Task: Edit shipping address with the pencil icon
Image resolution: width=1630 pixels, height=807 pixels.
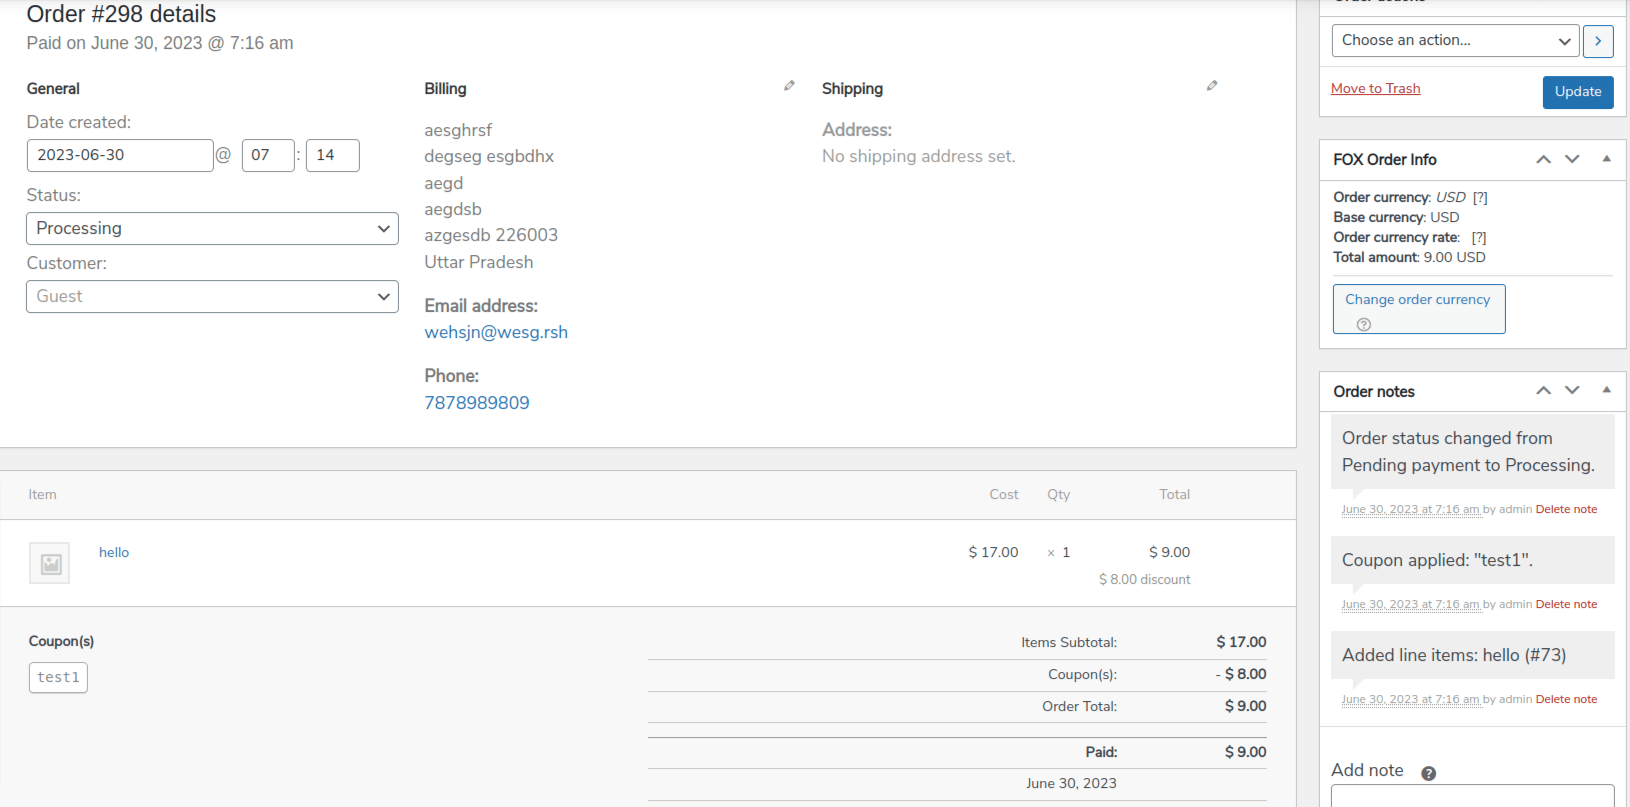Action: point(1212,86)
